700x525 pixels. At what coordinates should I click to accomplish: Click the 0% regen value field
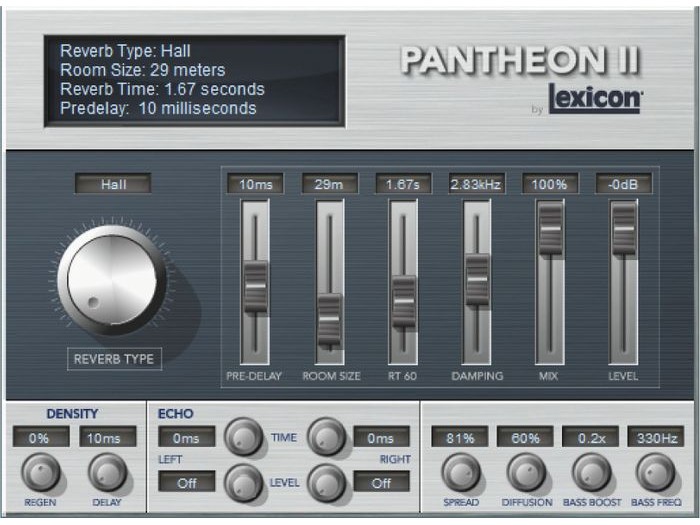(41, 438)
